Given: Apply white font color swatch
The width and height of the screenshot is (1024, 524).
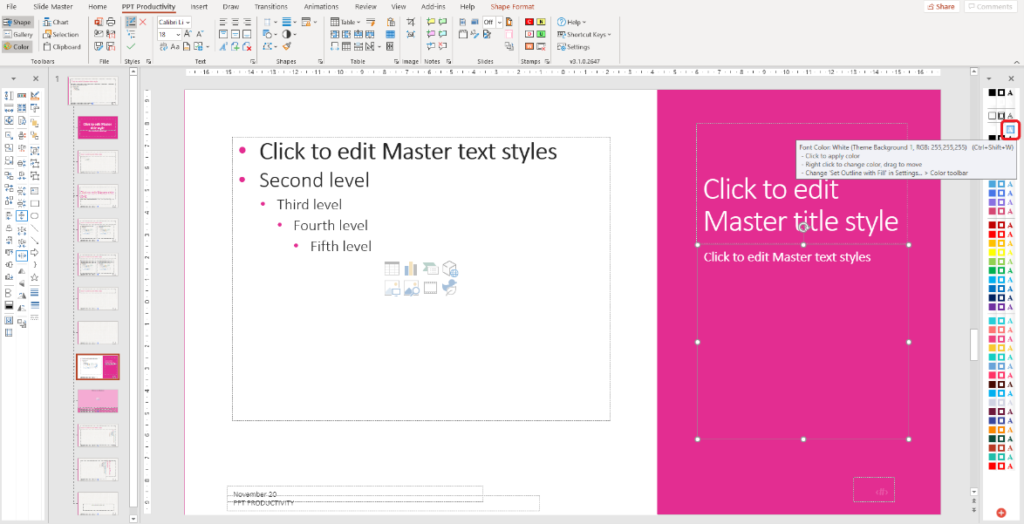Looking at the screenshot, I should pyautogui.click(x=1010, y=130).
